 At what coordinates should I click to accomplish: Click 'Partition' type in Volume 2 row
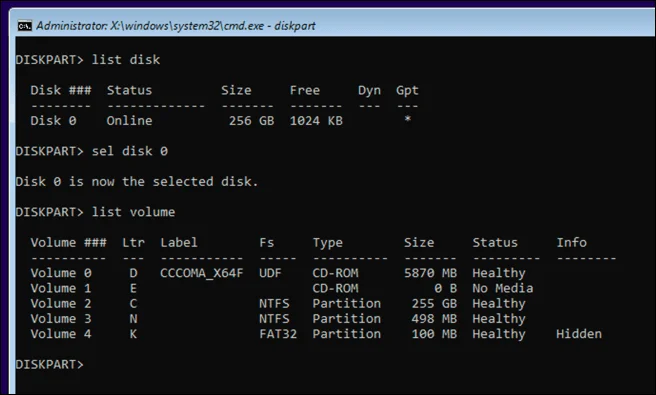[x=346, y=304]
